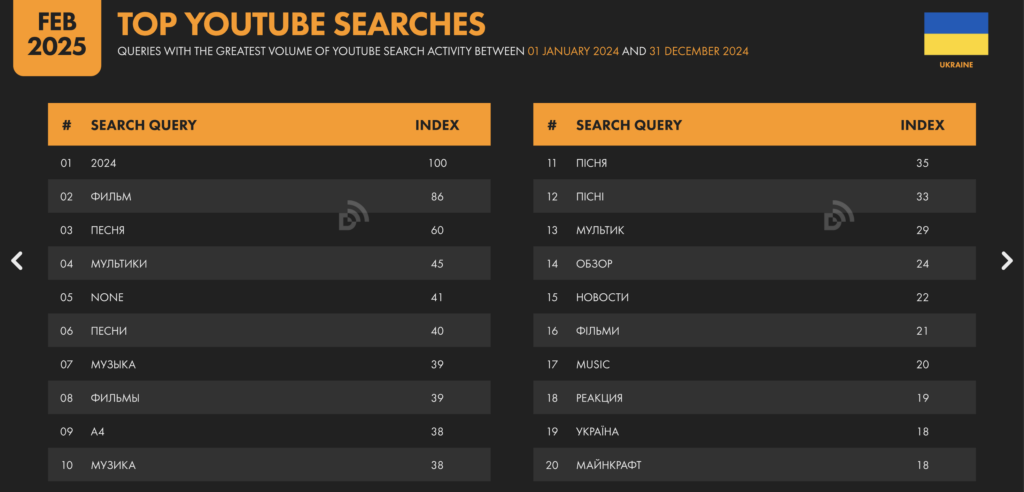Select the 'ФИЛЬМ' search query
Image resolution: width=1024 pixels, height=492 pixels.
pos(111,197)
